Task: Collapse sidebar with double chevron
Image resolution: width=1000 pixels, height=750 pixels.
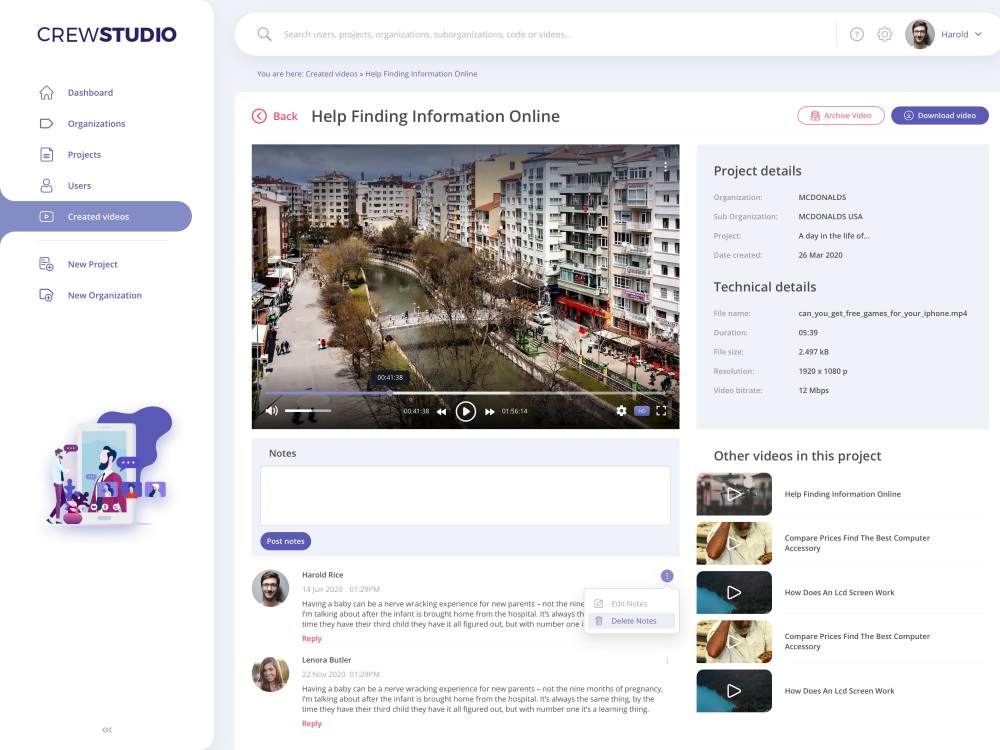Action: click(107, 730)
